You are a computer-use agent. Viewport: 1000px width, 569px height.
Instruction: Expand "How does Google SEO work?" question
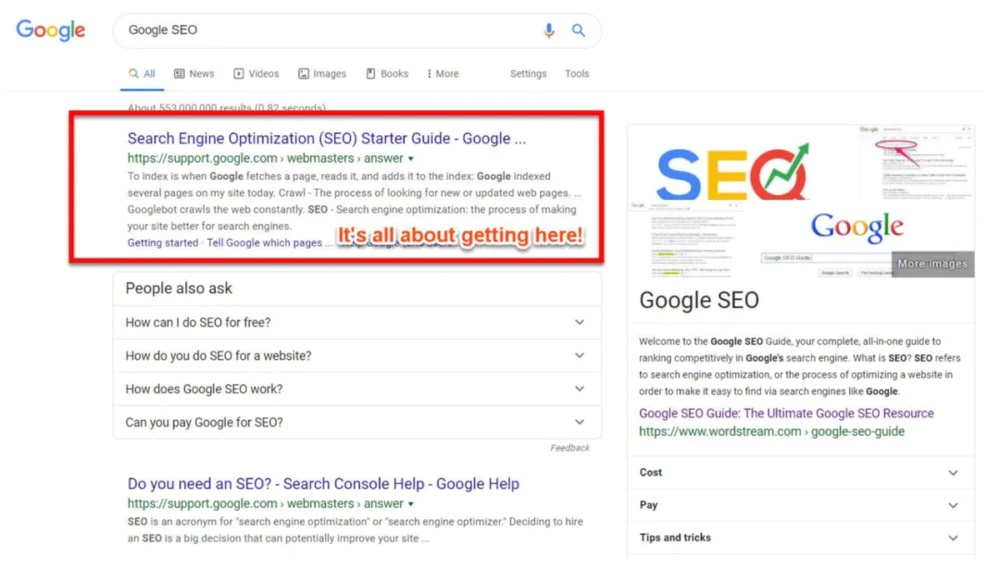click(x=579, y=389)
